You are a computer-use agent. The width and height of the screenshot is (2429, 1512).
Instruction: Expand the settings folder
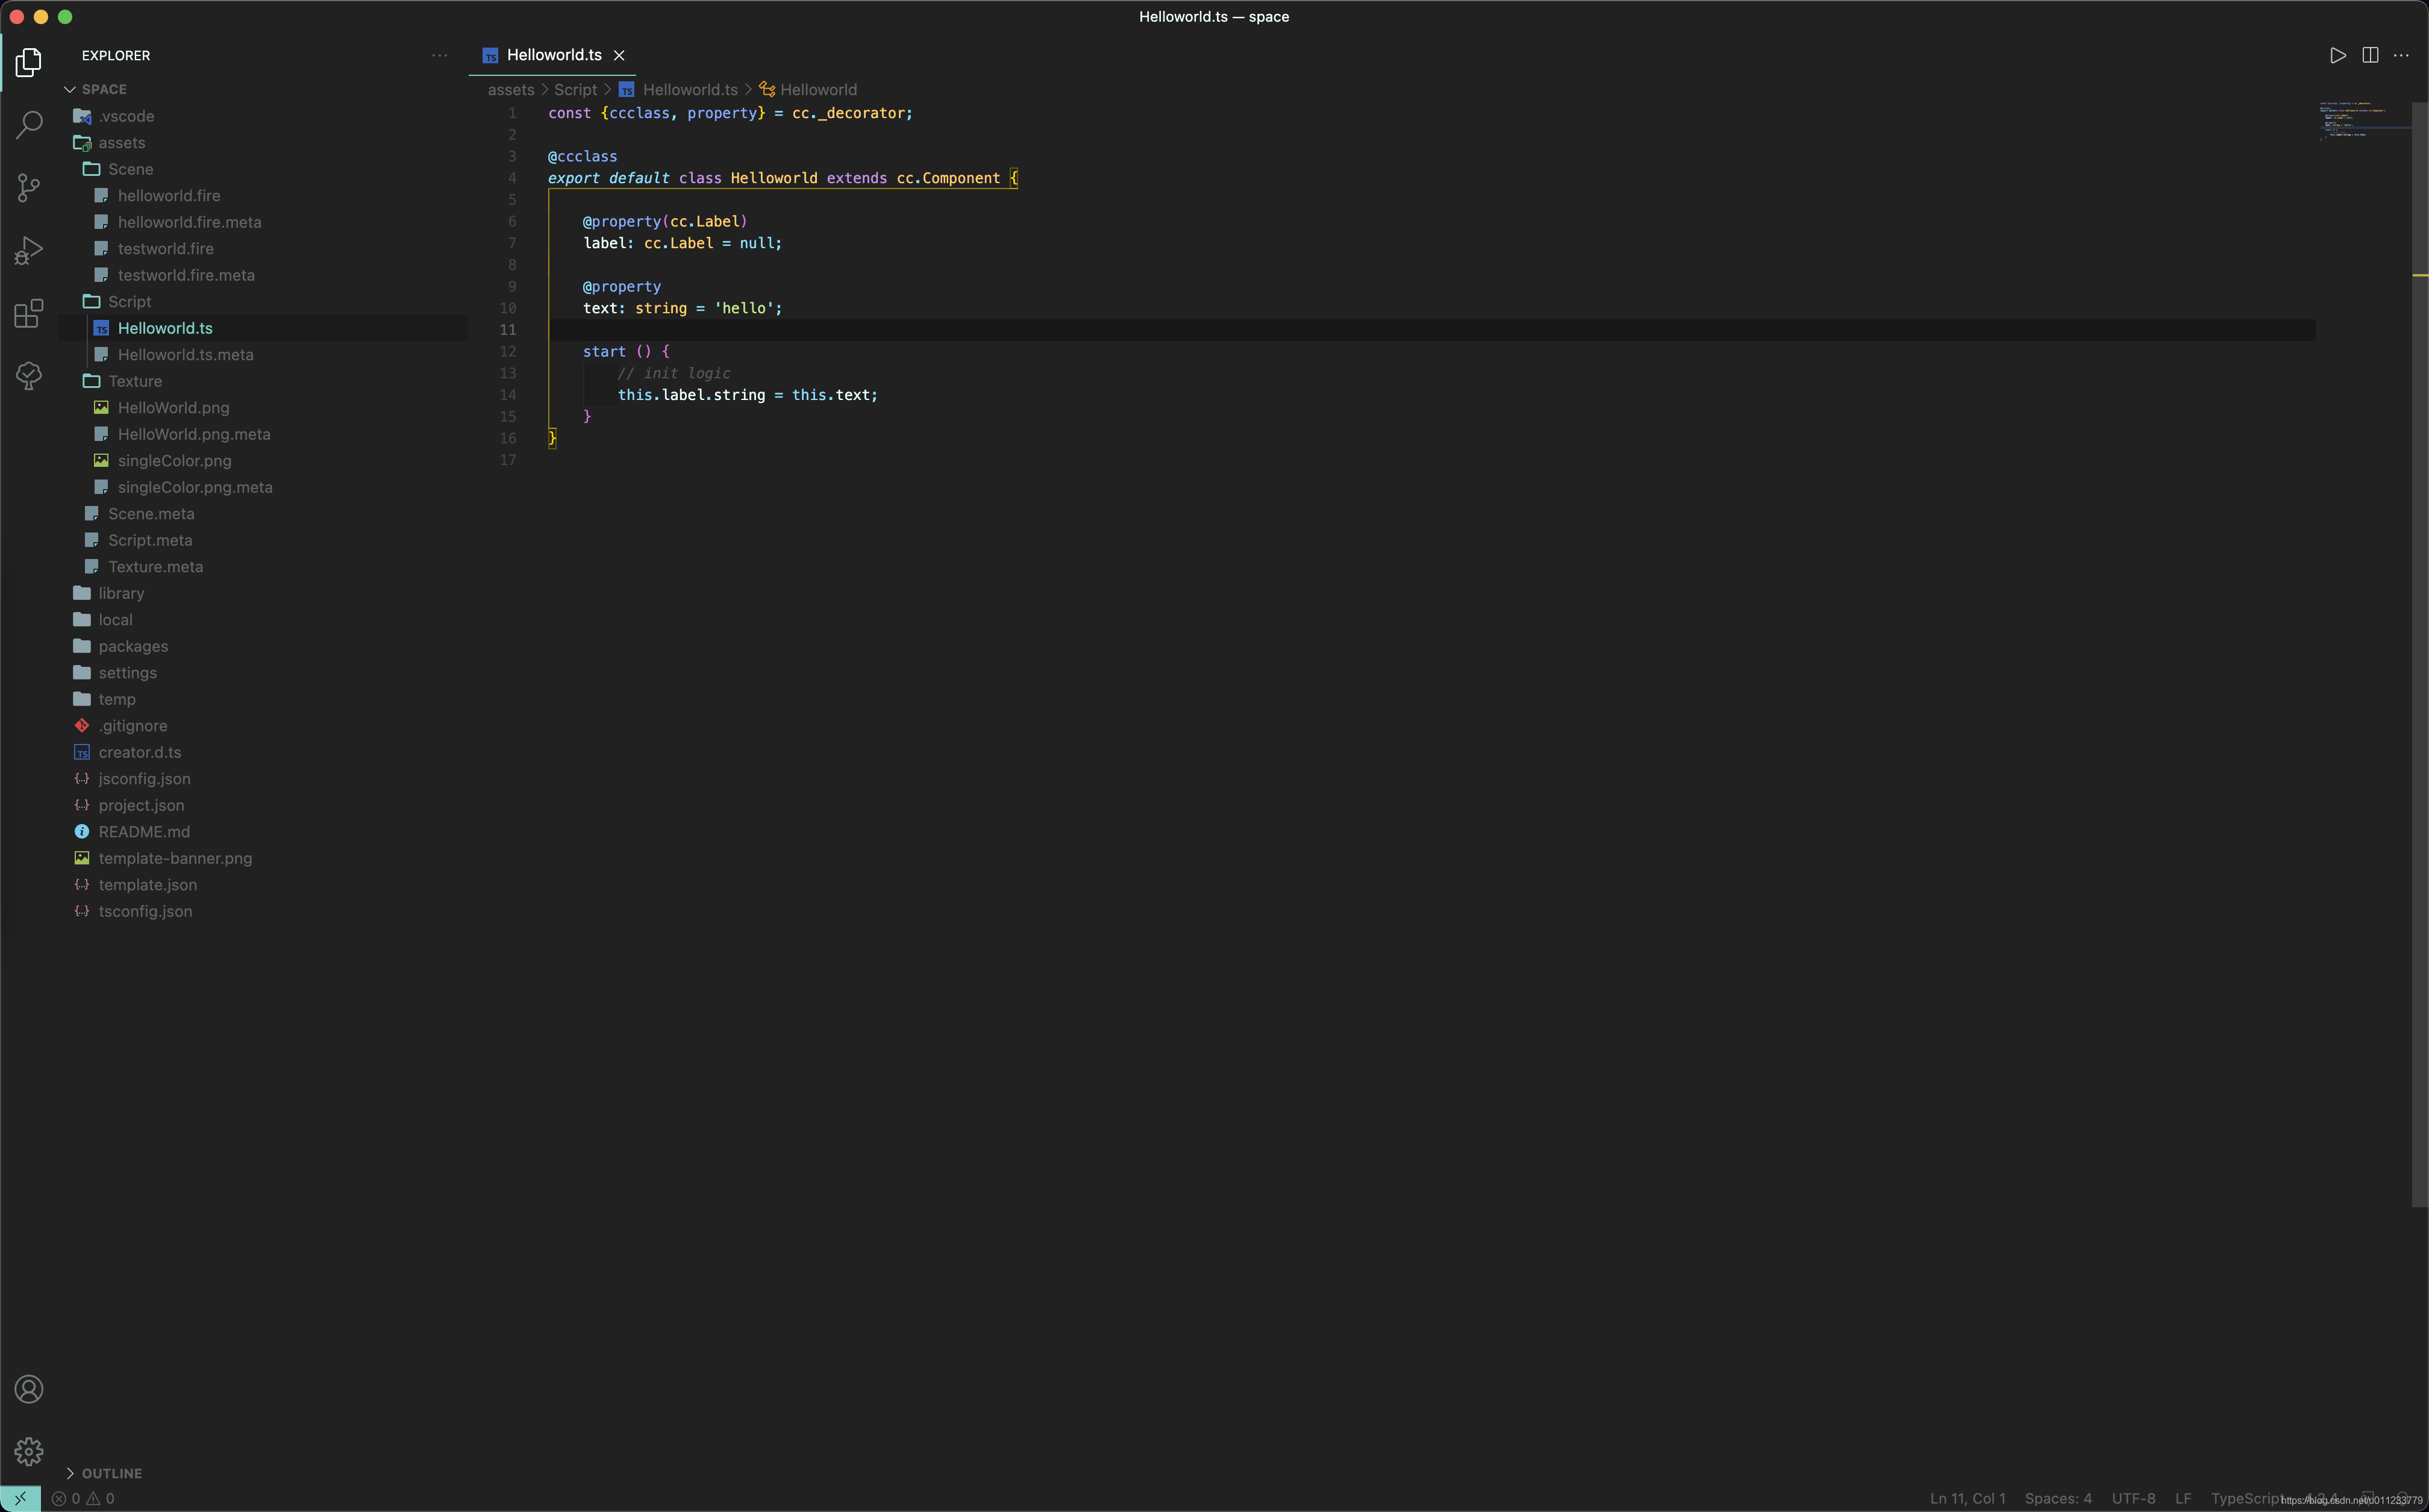tap(127, 673)
